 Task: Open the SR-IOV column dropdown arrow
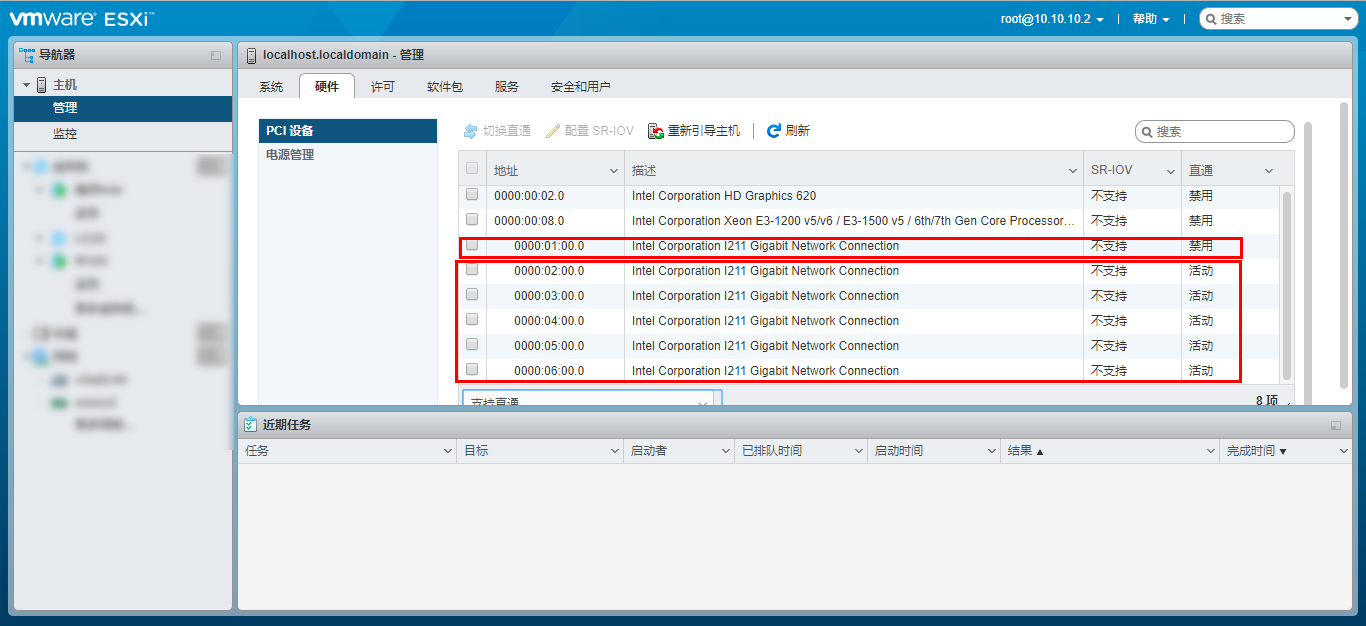pyautogui.click(x=1171, y=171)
